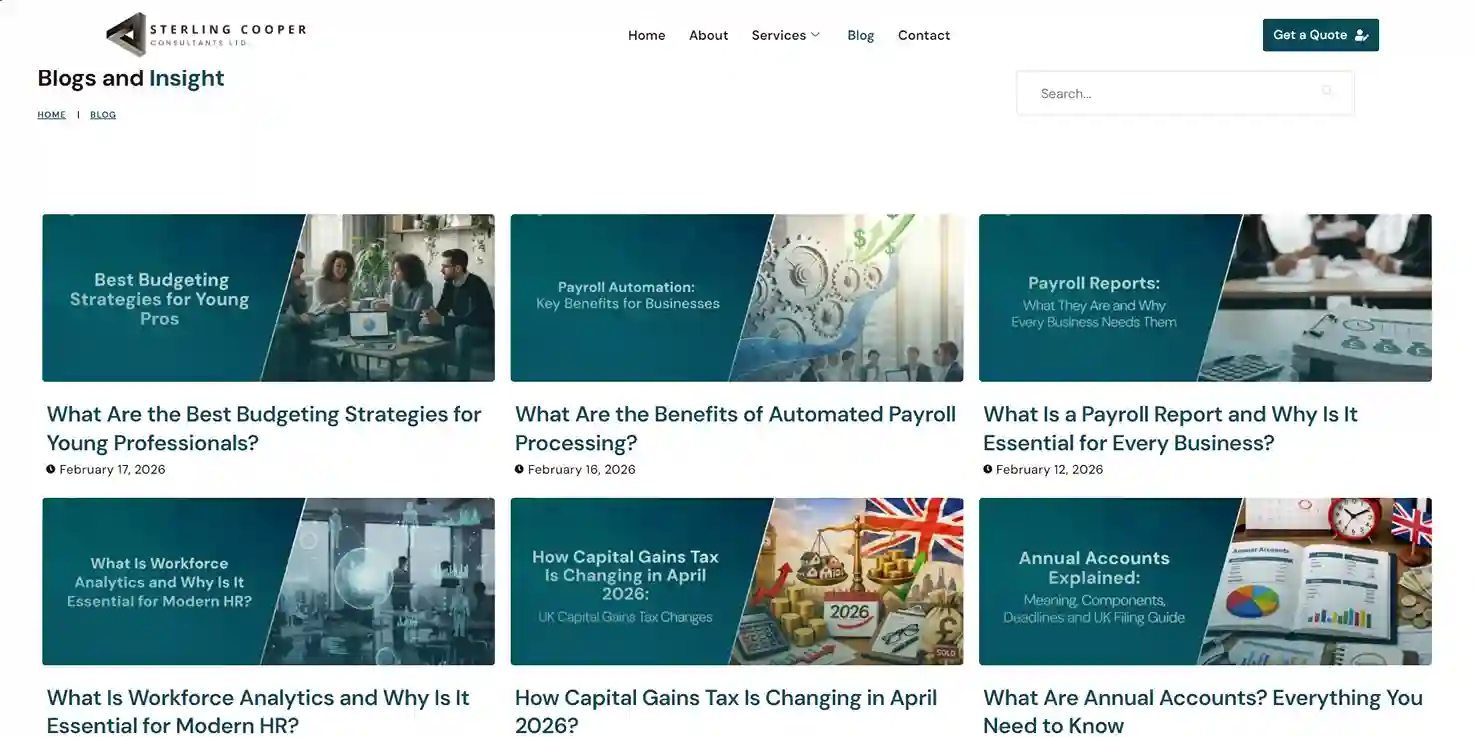The height and width of the screenshot is (737, 1475).
Task: Click the search magnifier icon
Action: click(1327, 92)
